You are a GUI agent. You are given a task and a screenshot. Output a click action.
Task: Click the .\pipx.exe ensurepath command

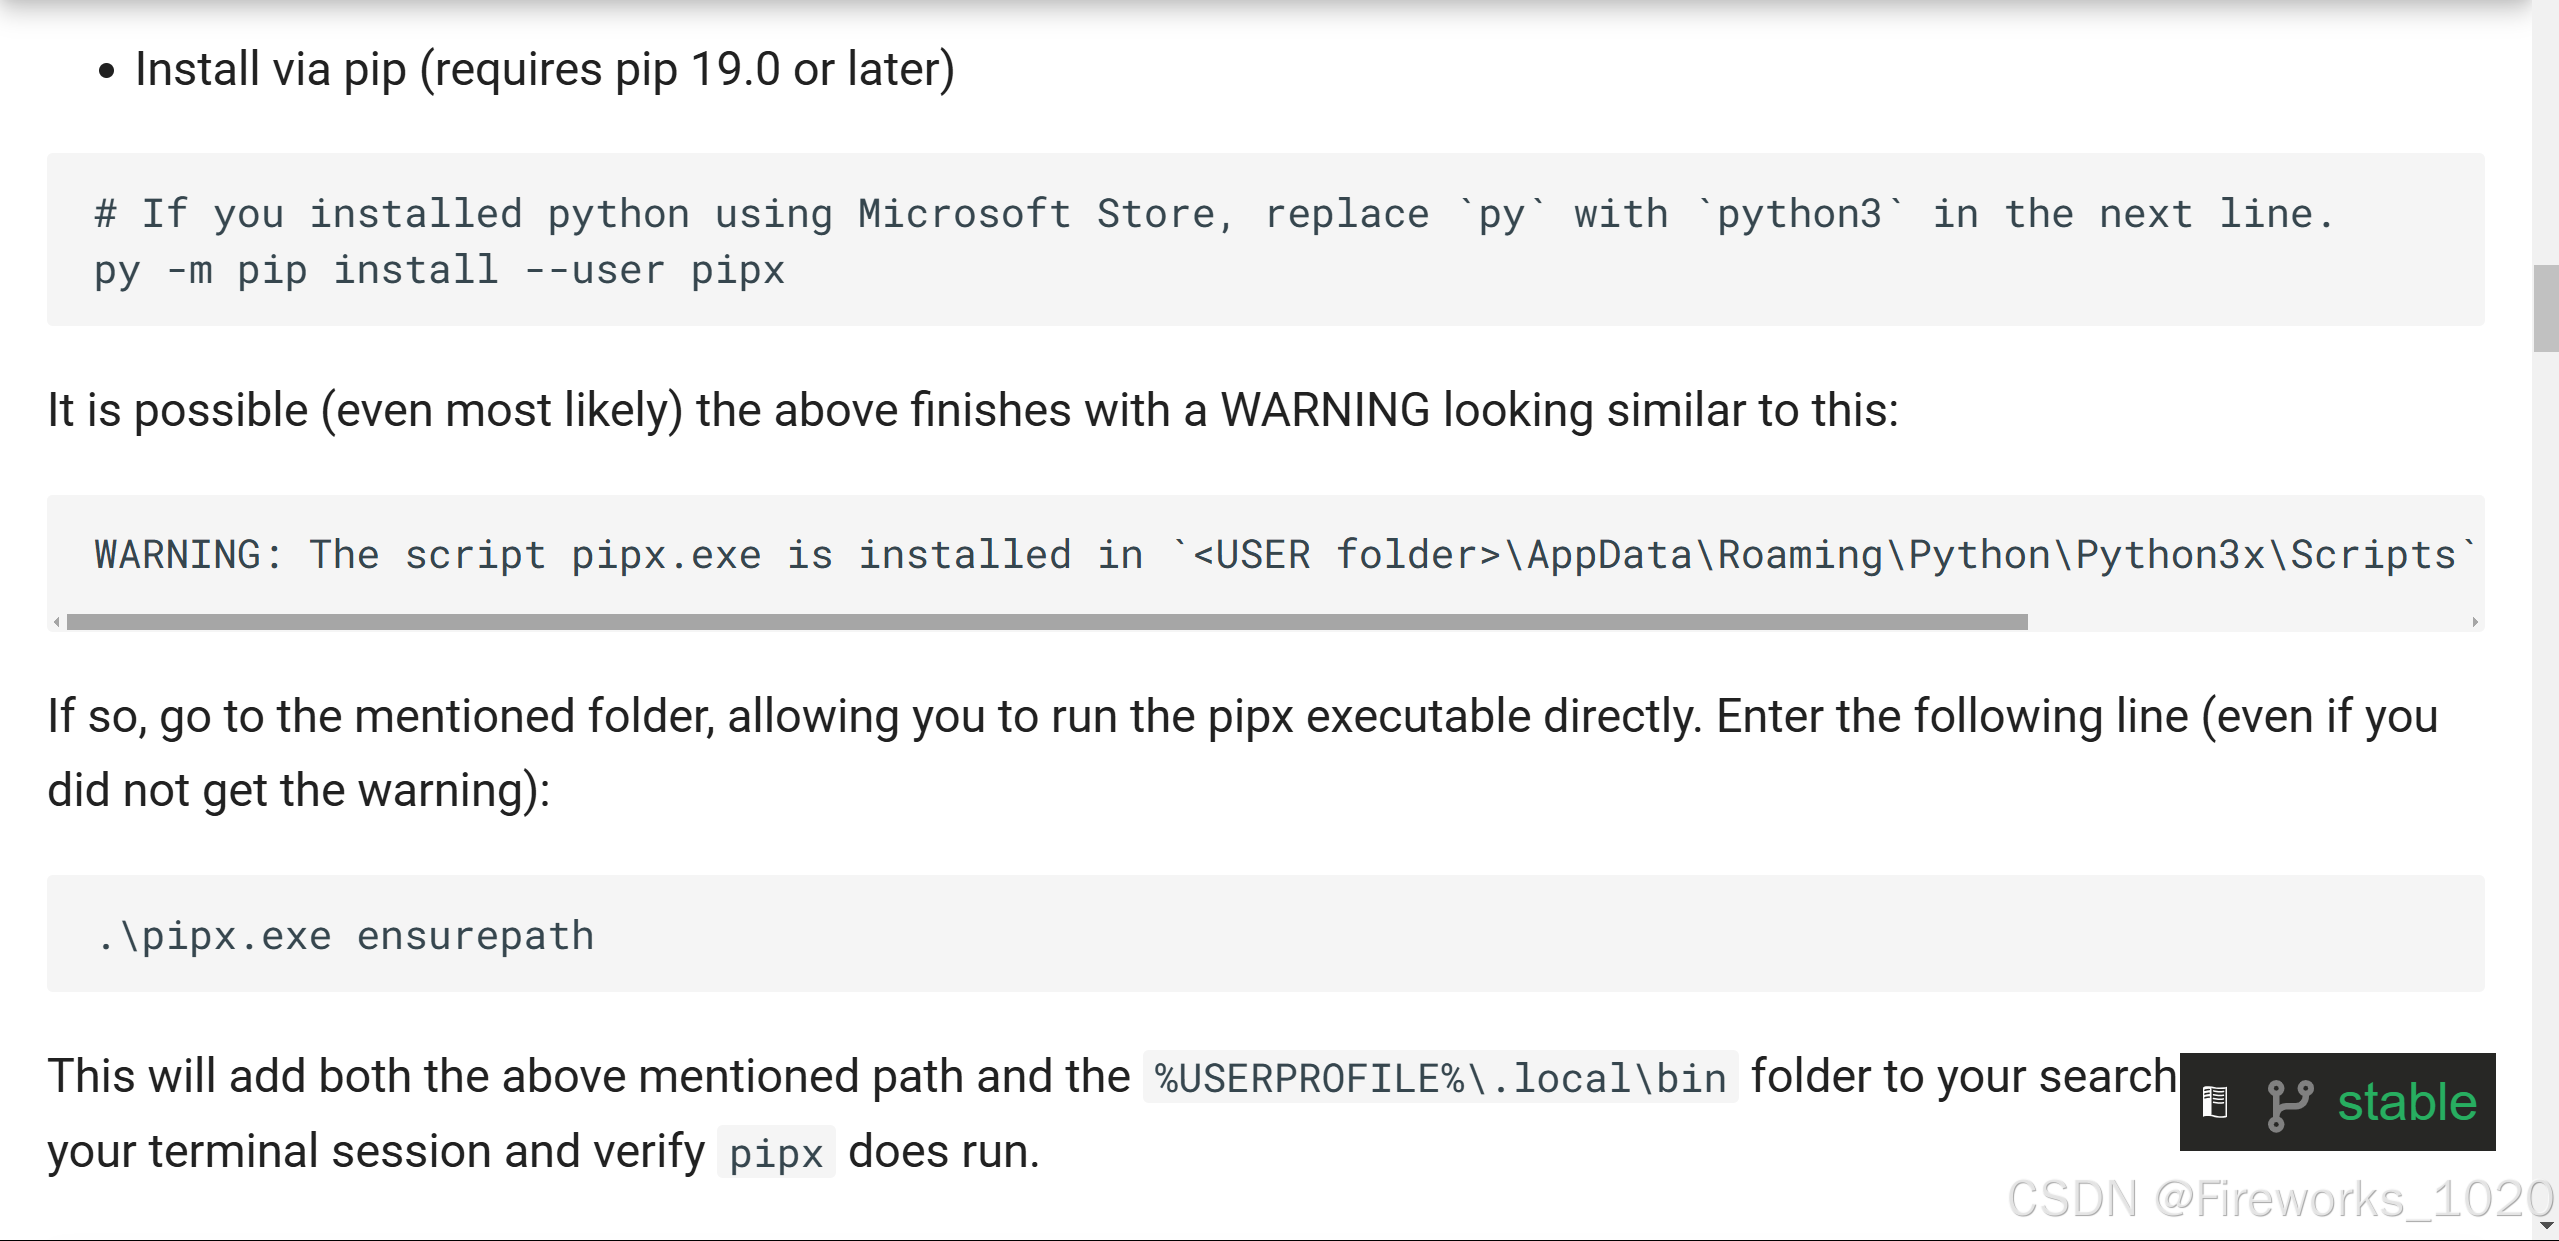(345, 936)
